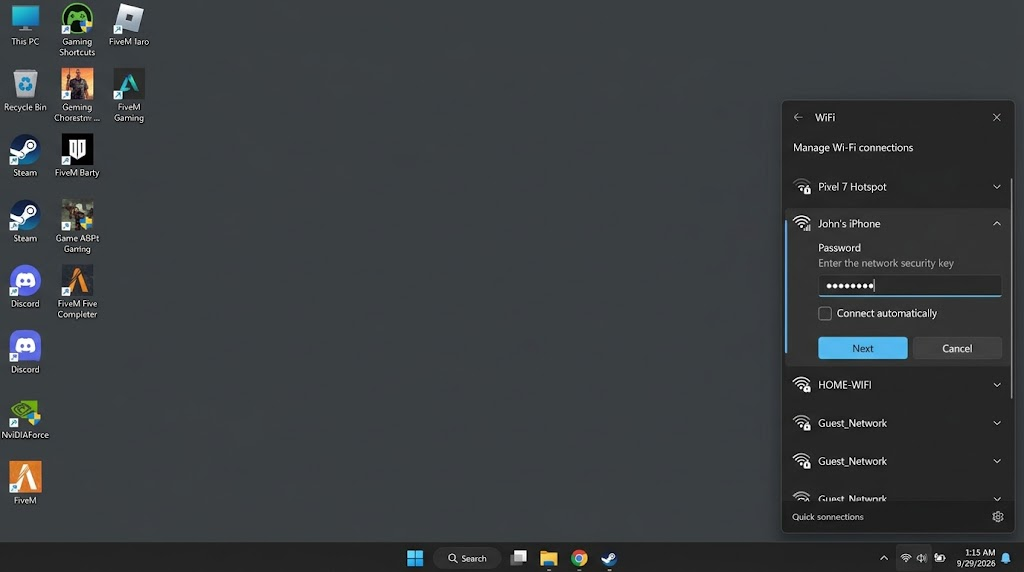Image resolution: width=1024 pixels, height=572 pixels.
Task: Open the clock showing 1:15 AM
Action: (976, 558)
